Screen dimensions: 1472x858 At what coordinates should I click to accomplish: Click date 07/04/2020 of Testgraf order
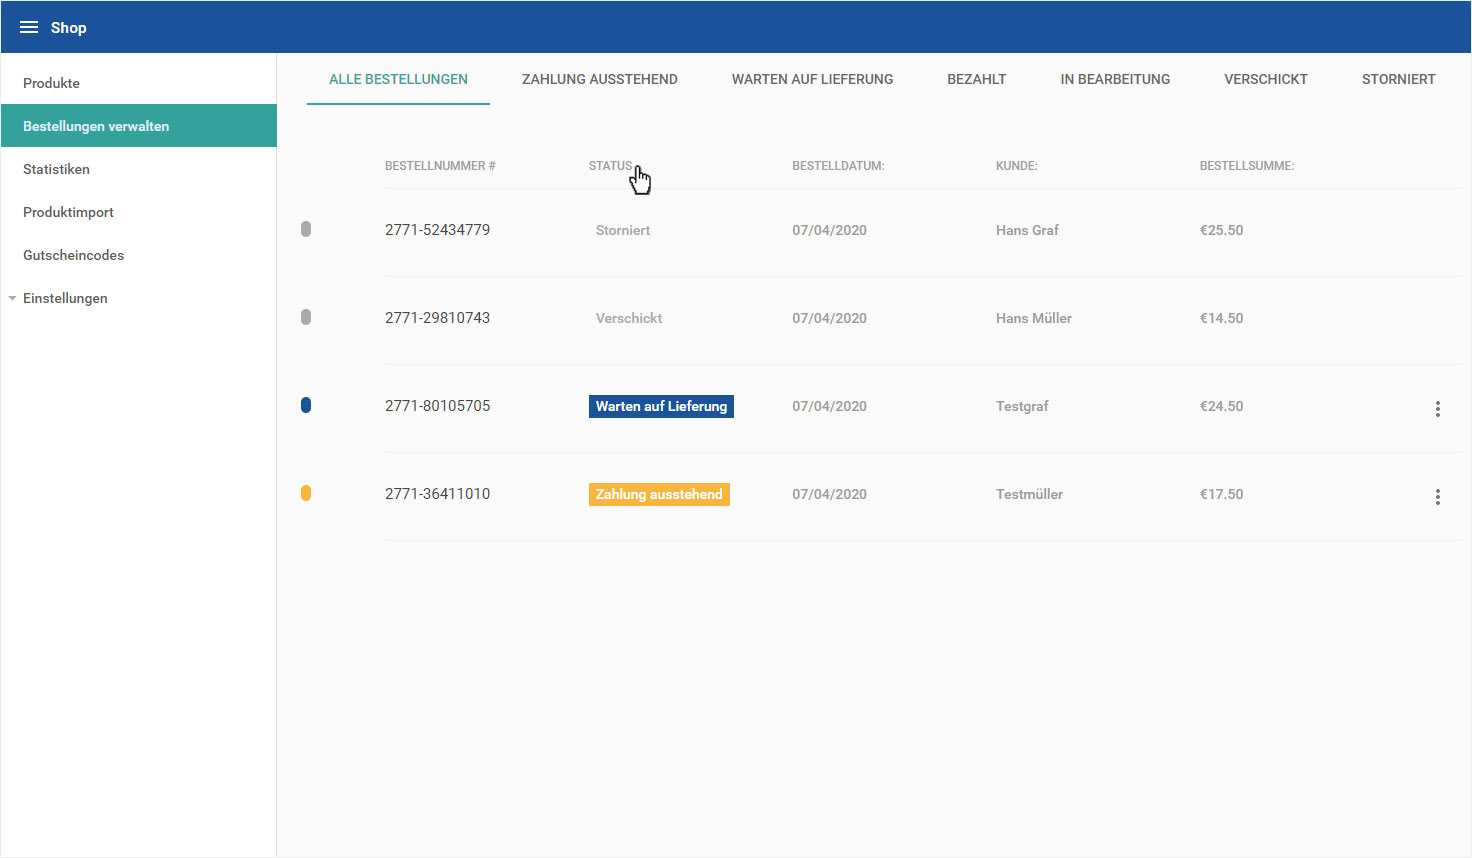pyautogui.click(x=829, y=406)
